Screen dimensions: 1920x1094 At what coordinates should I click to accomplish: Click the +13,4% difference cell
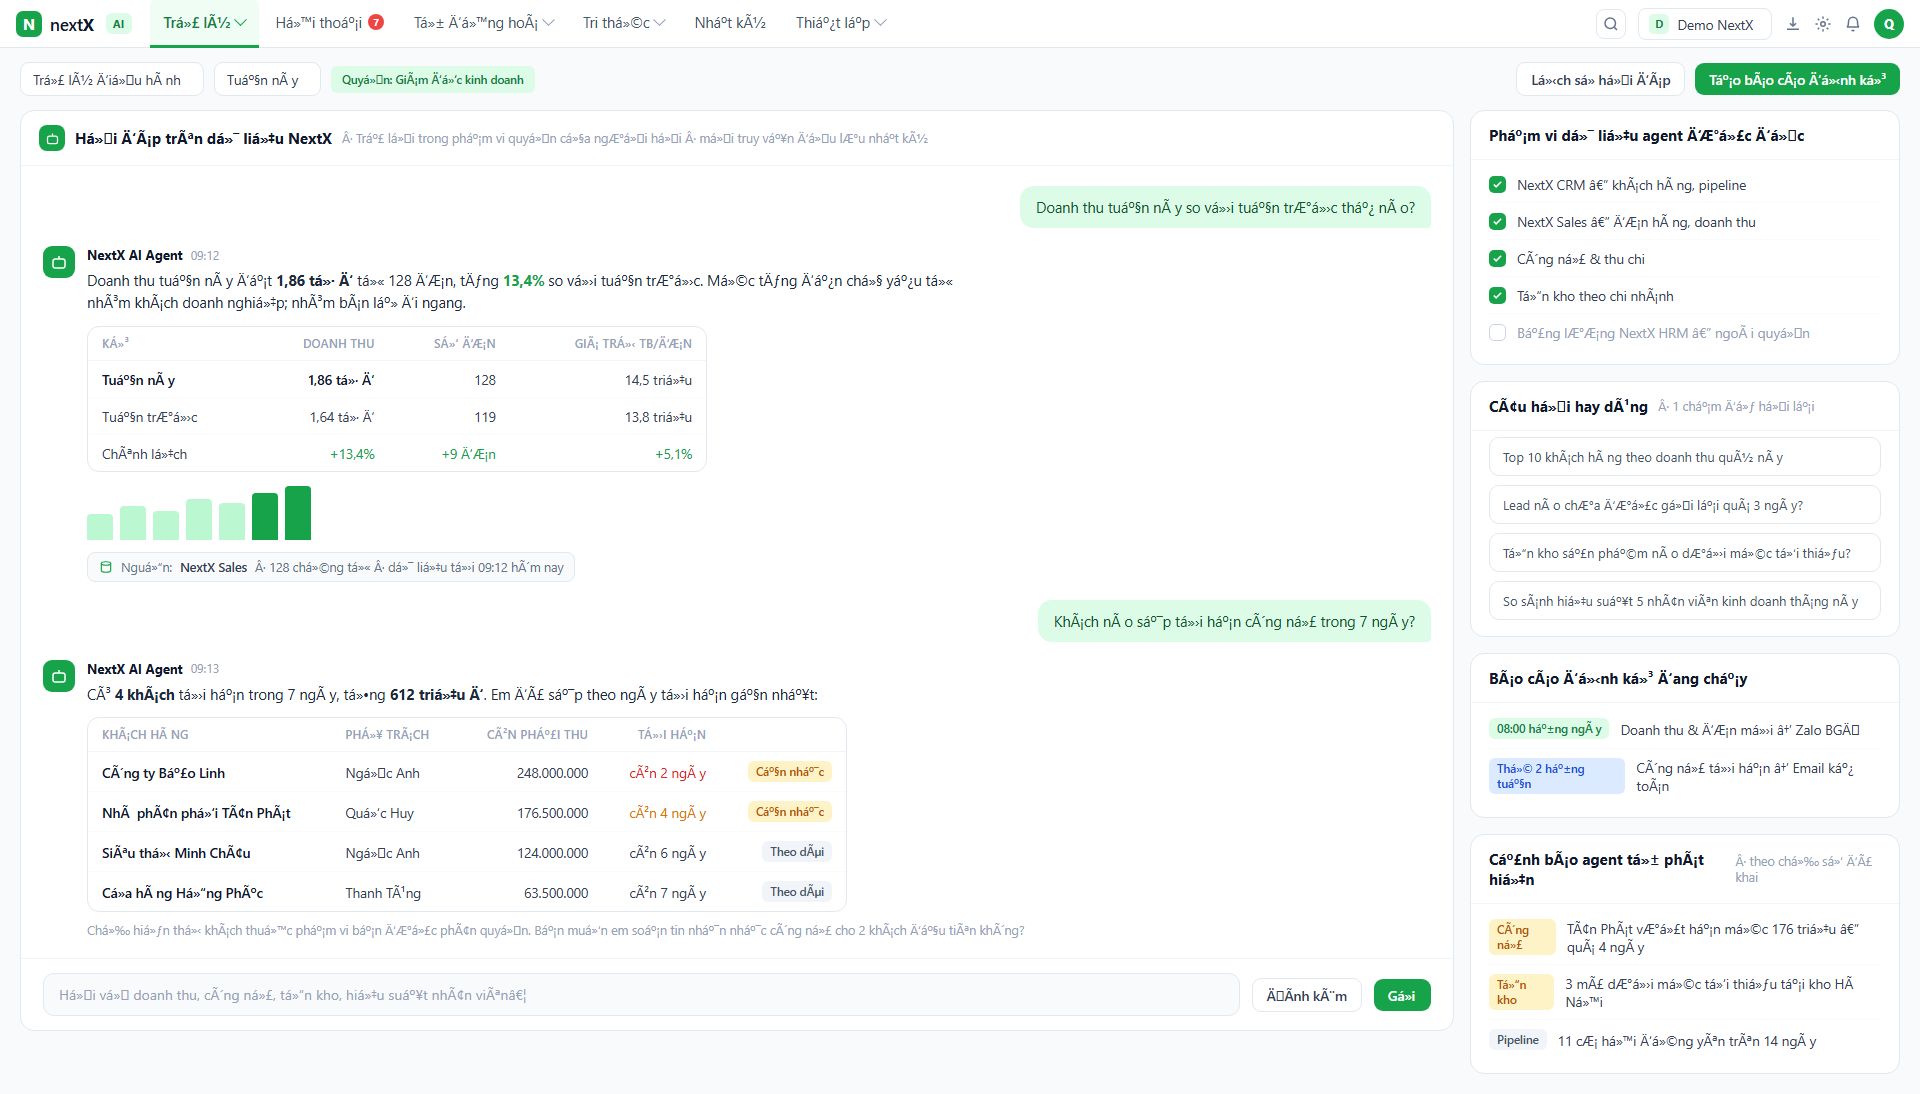coord(352,454)
